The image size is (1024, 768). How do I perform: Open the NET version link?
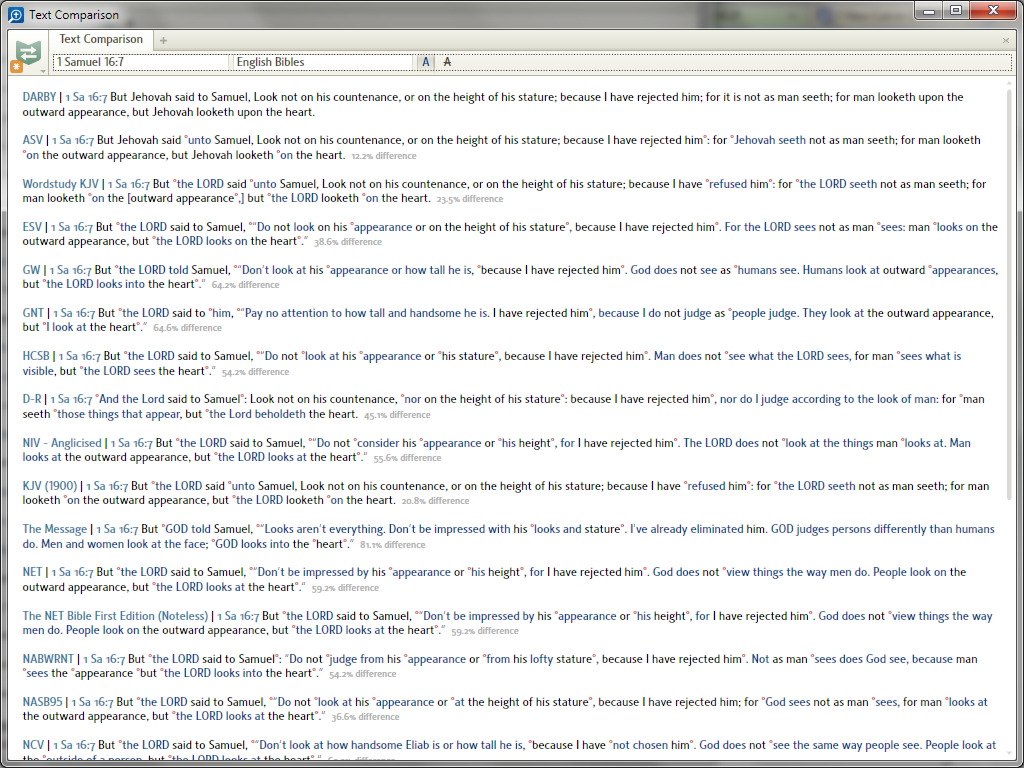point(32,573)
